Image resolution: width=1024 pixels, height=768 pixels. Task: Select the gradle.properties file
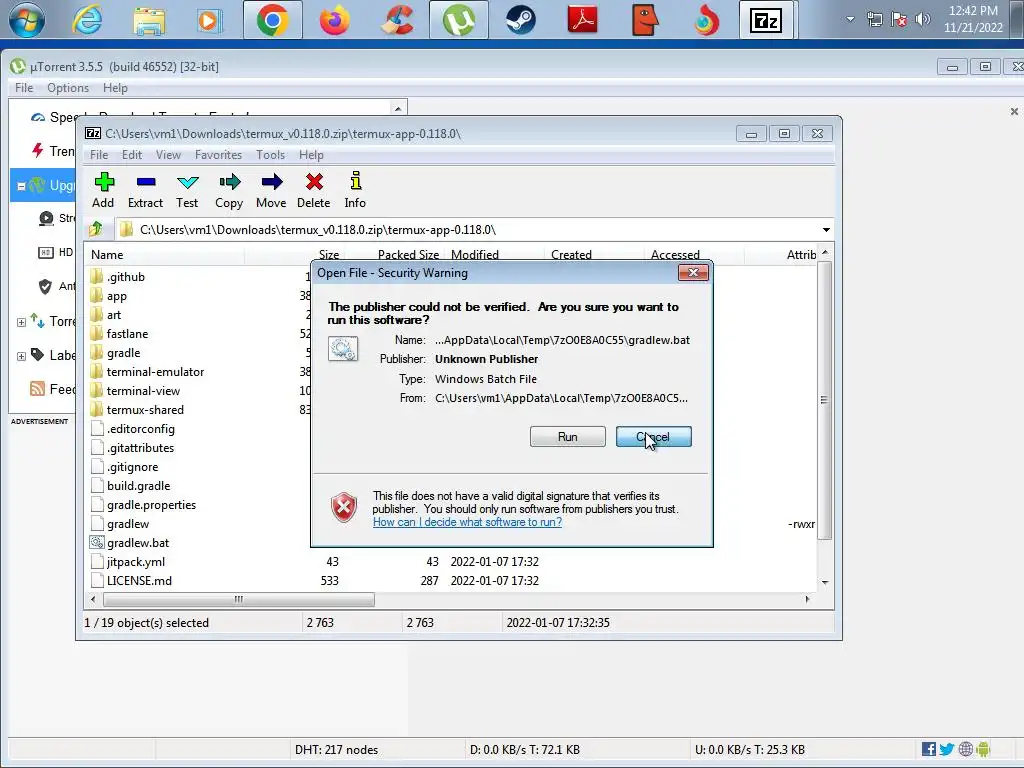coord(151,505)
